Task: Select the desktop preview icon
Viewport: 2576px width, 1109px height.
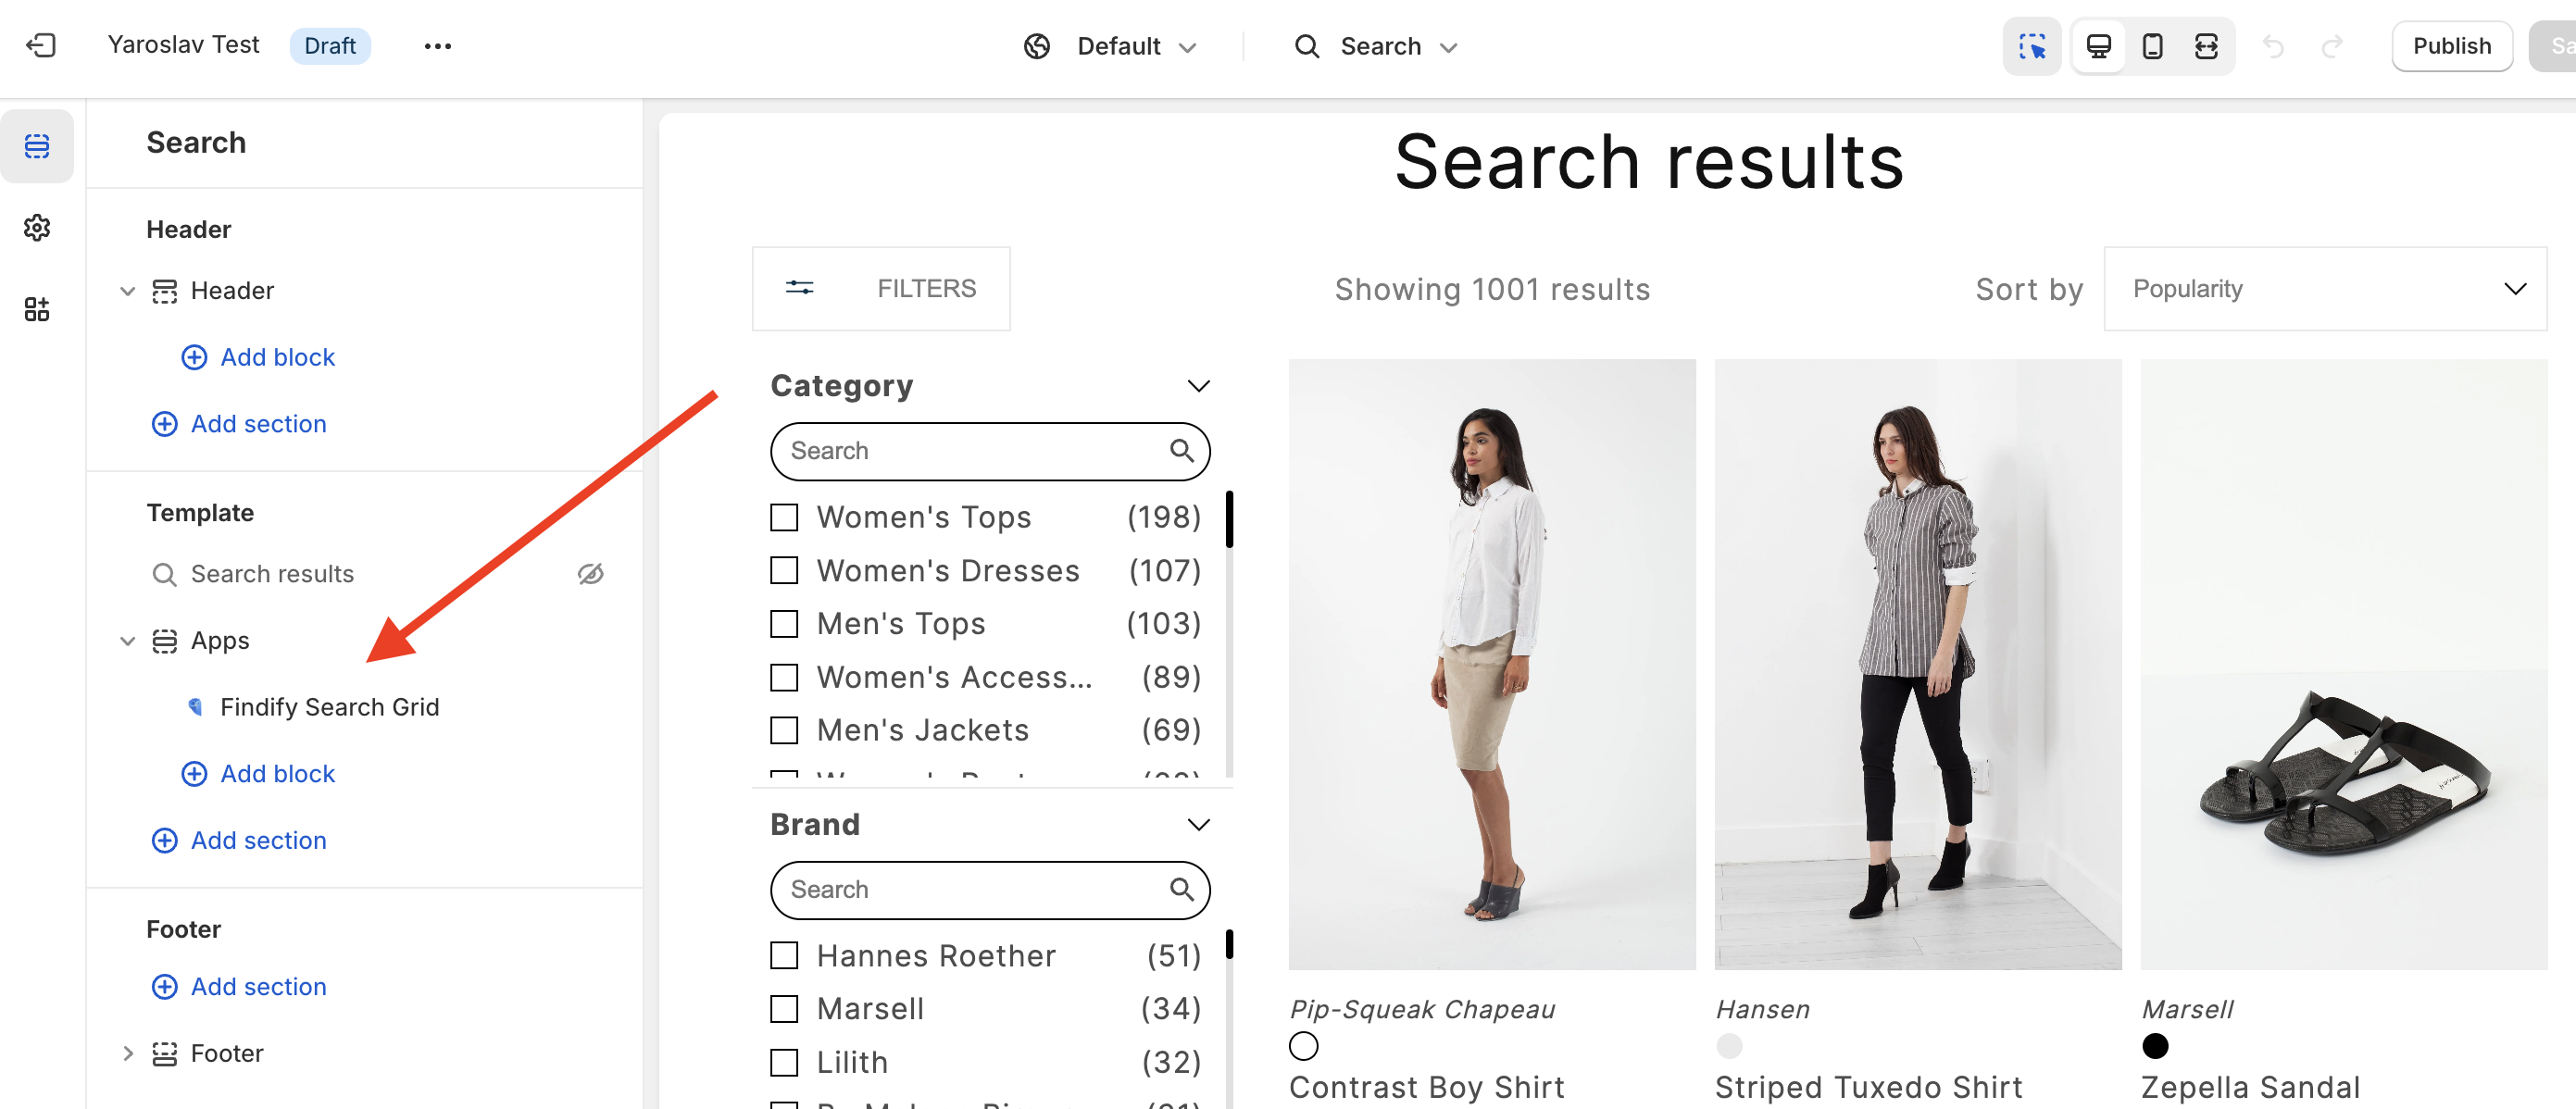Action: [x=2098, y=46]
